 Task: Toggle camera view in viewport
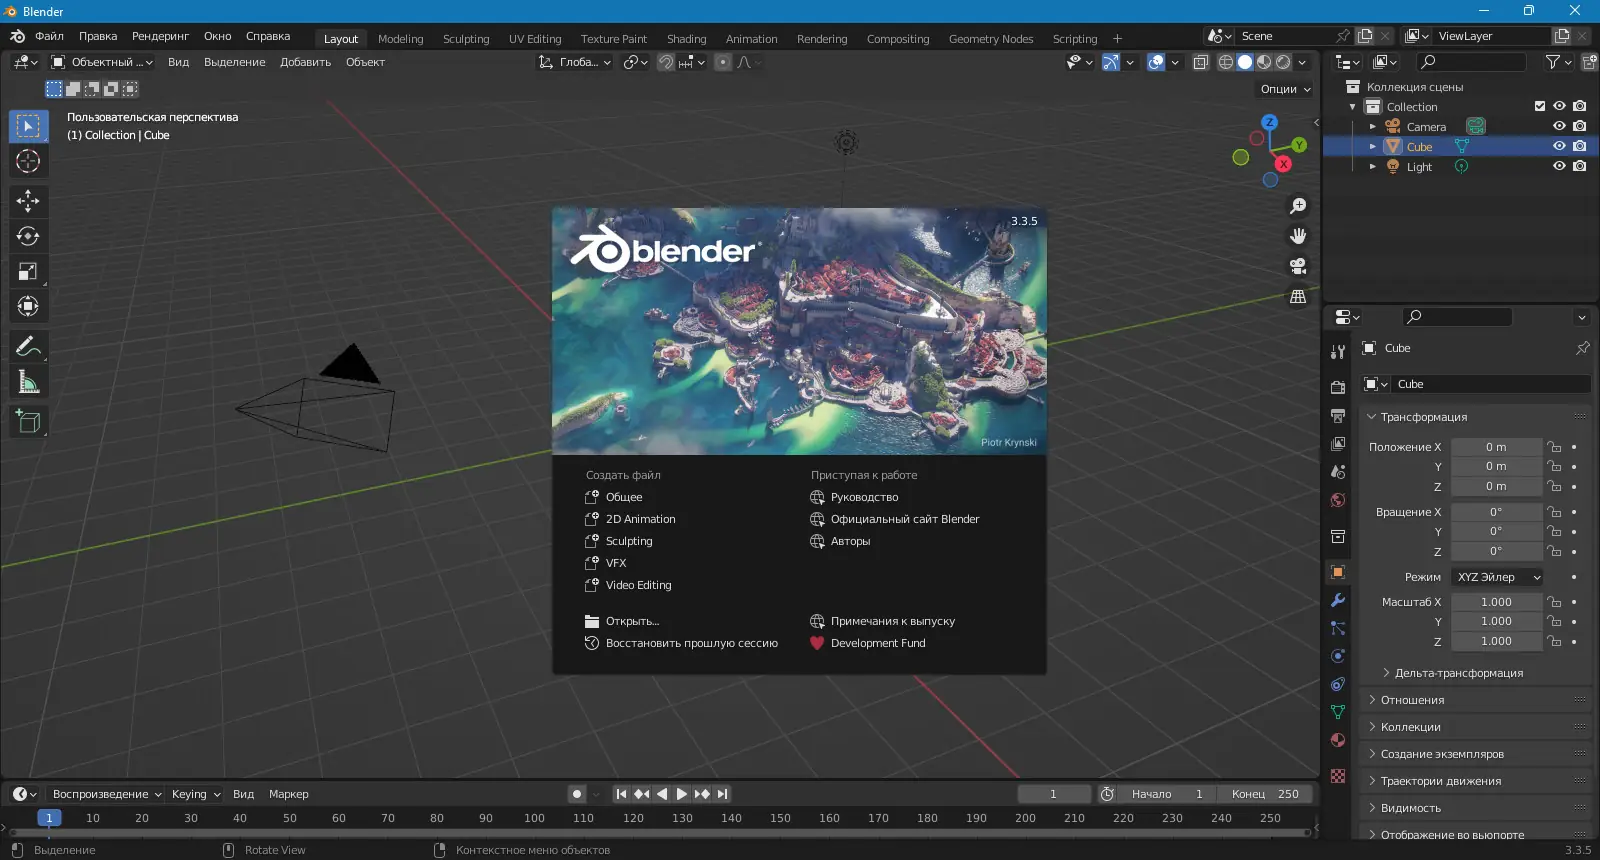[x=1298, y=266]
